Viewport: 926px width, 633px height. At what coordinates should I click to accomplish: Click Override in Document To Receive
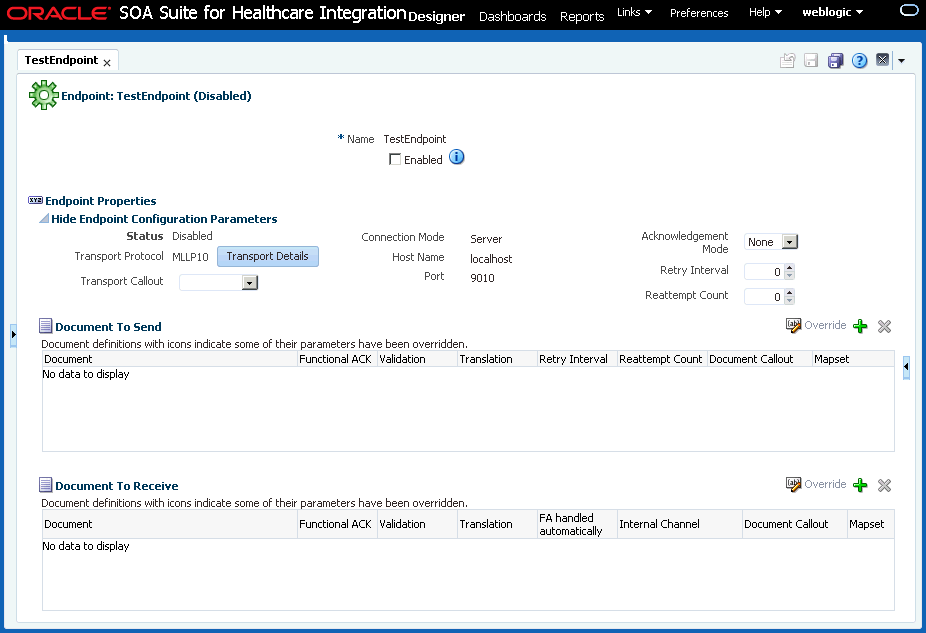816,484
